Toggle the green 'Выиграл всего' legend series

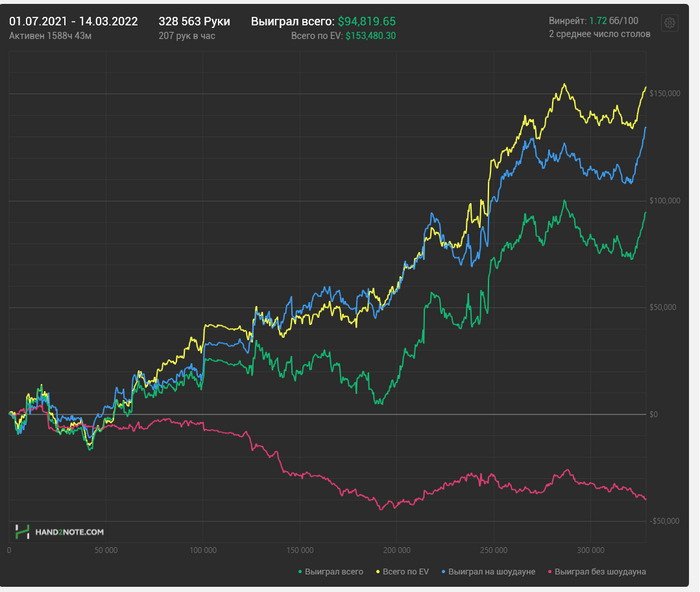point(331,571)
